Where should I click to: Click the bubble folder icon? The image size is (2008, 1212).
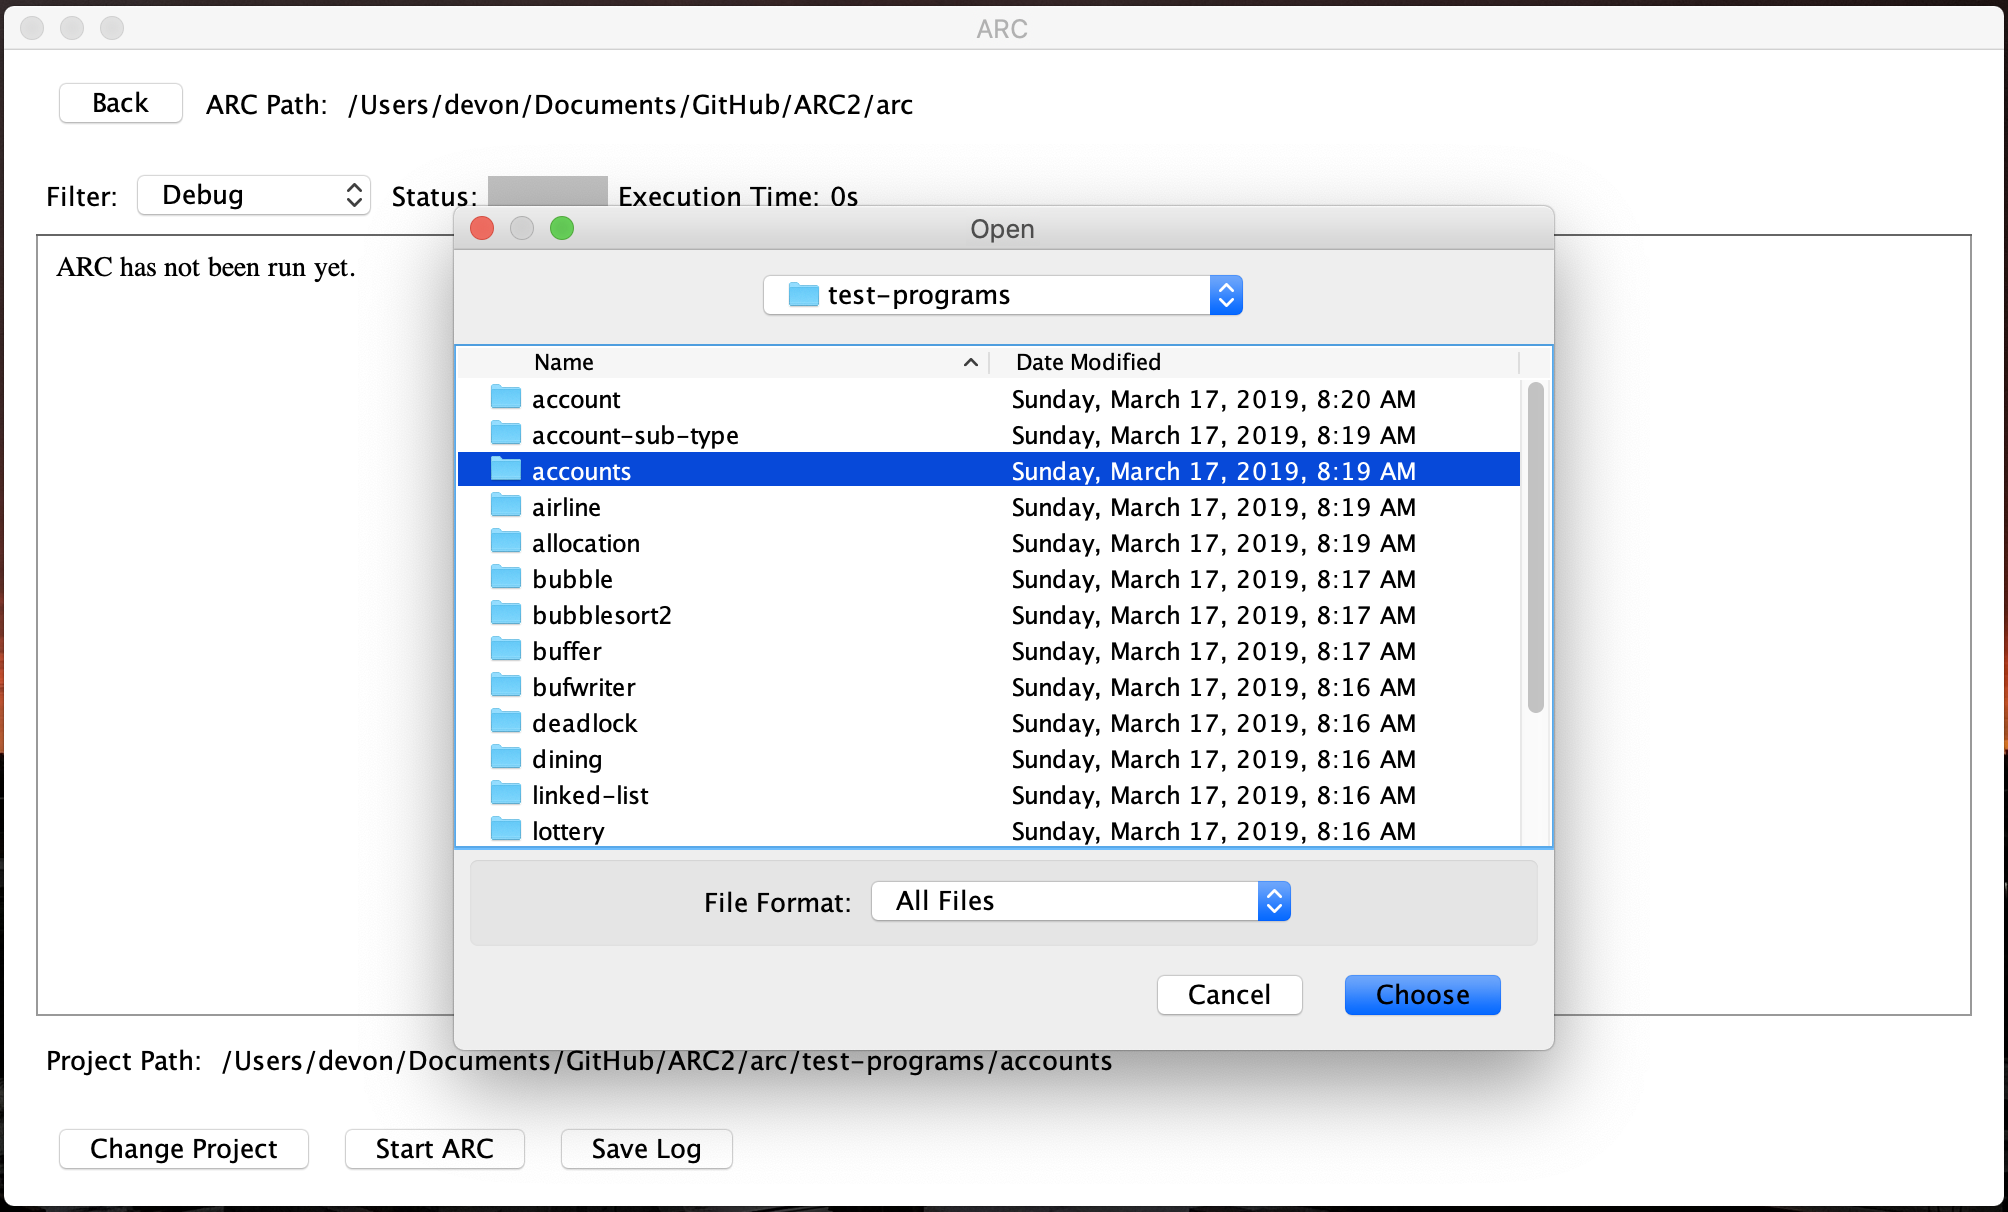pos(506,578)
